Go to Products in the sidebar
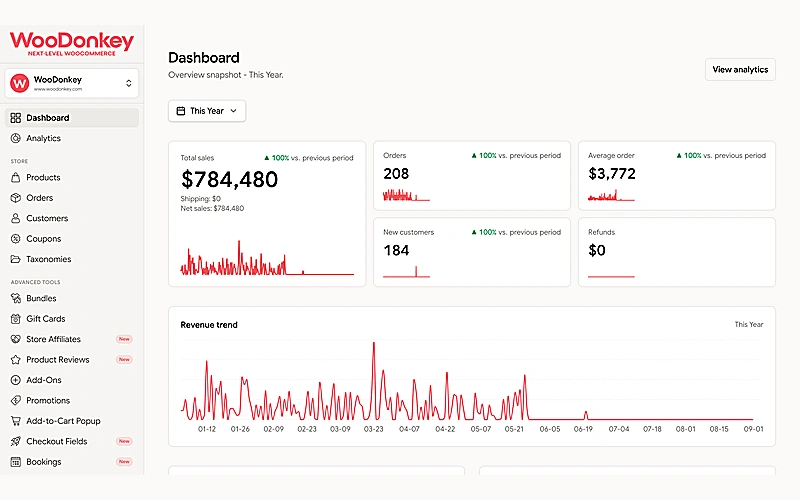 (72, 178)
